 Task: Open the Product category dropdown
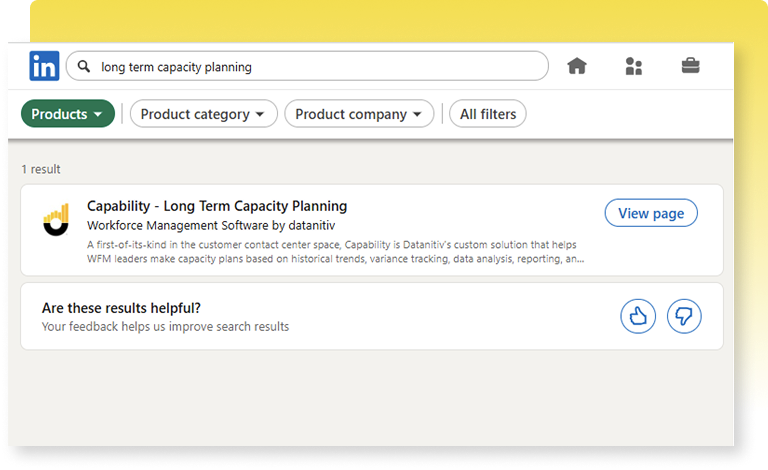tap(203, 114)
